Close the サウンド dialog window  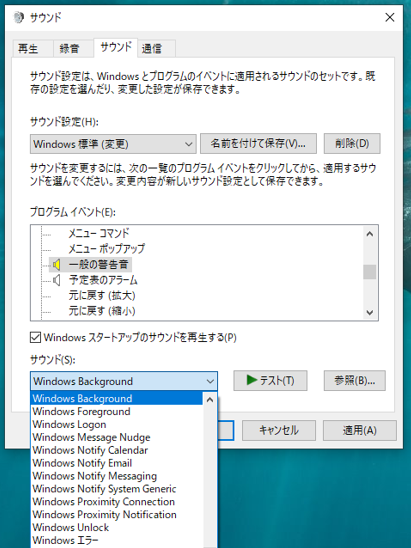[390, 17]
